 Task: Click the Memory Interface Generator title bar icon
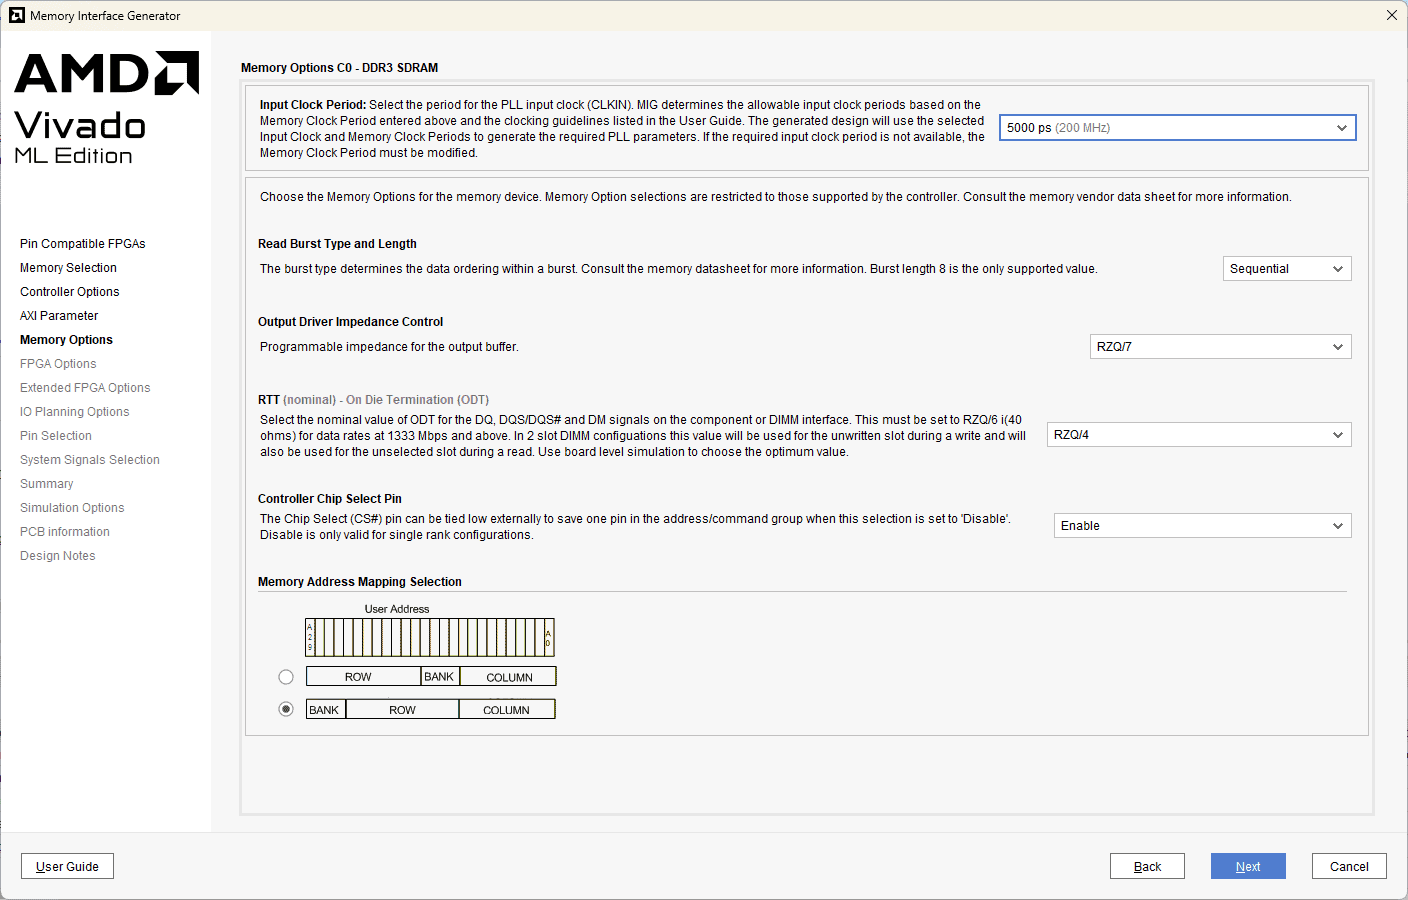17,15
